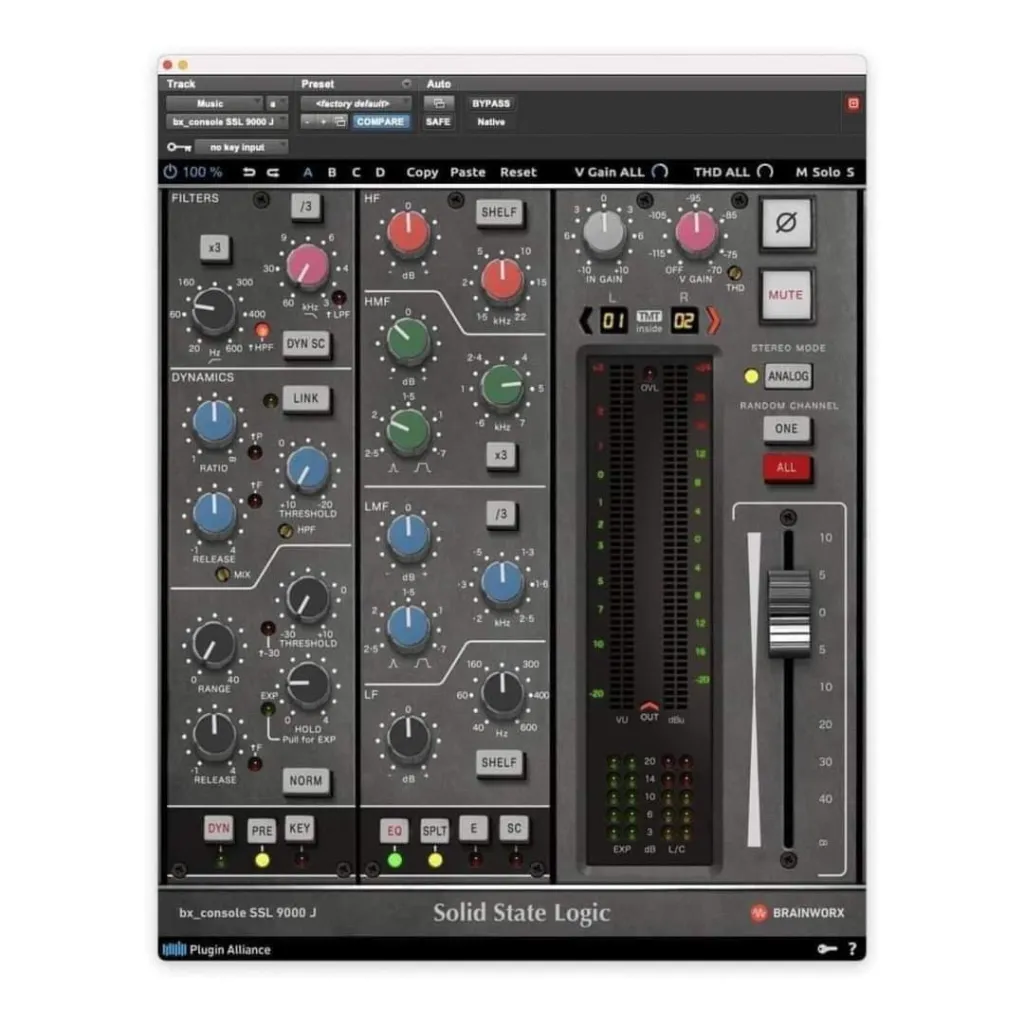This screenshot has width=1024, height=1024.
Task: Click the grey IN GAIN knob
Action: coord(604,231)
